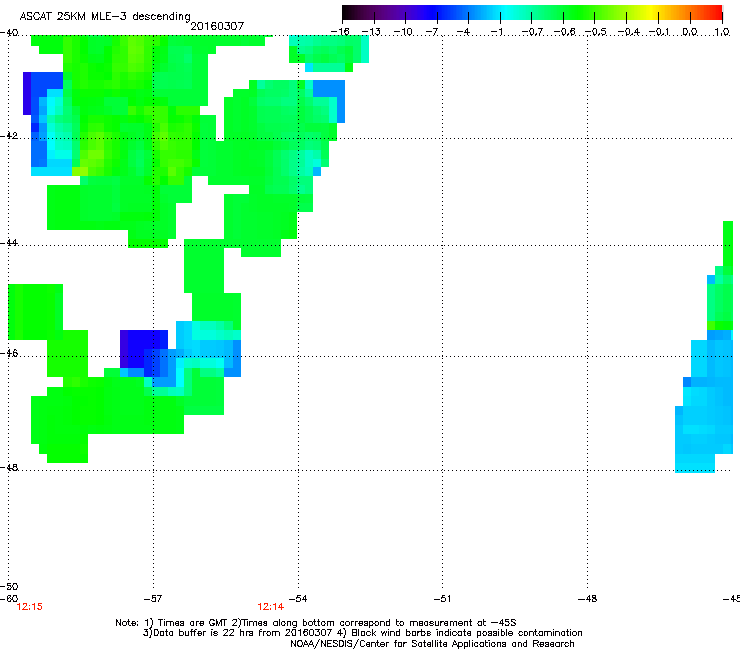The image size is (740, 650).
Task: Click the latitude label -48
Action: click(x=9, y=467)
